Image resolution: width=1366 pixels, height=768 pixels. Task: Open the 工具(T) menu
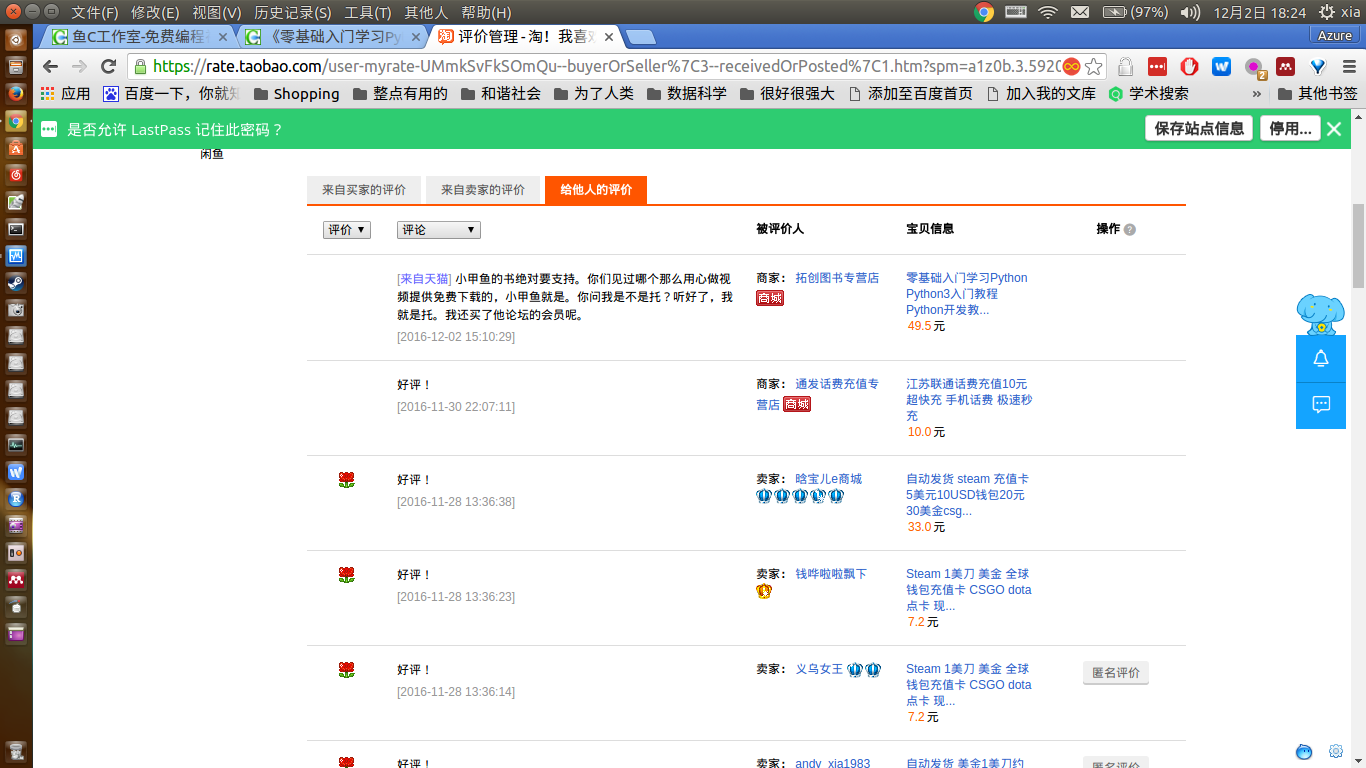[x=368, y=13]
